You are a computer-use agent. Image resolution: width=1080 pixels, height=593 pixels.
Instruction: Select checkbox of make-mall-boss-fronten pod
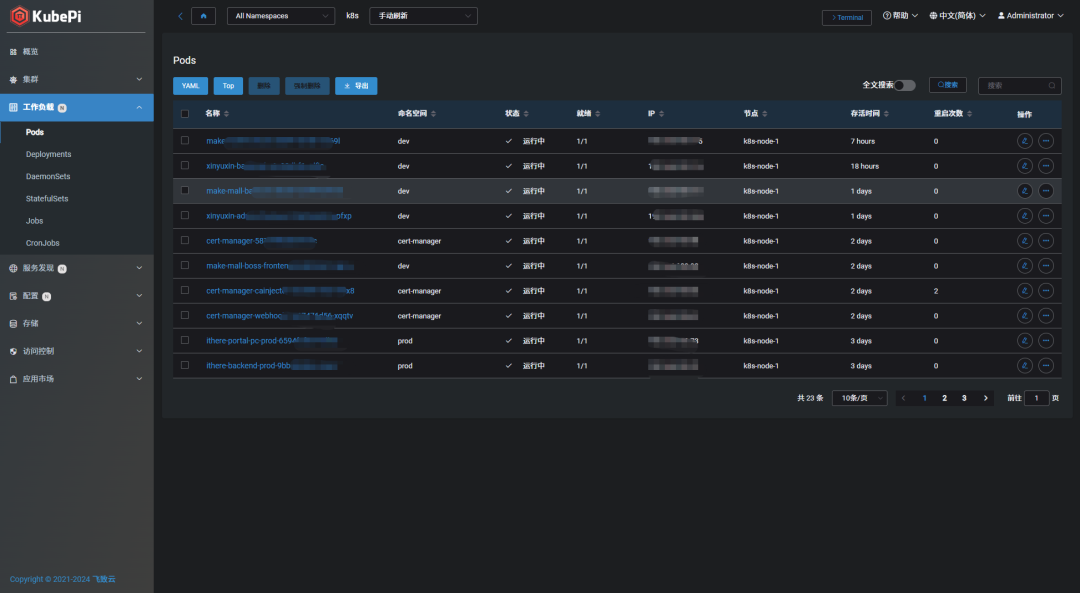coord(185,265)
